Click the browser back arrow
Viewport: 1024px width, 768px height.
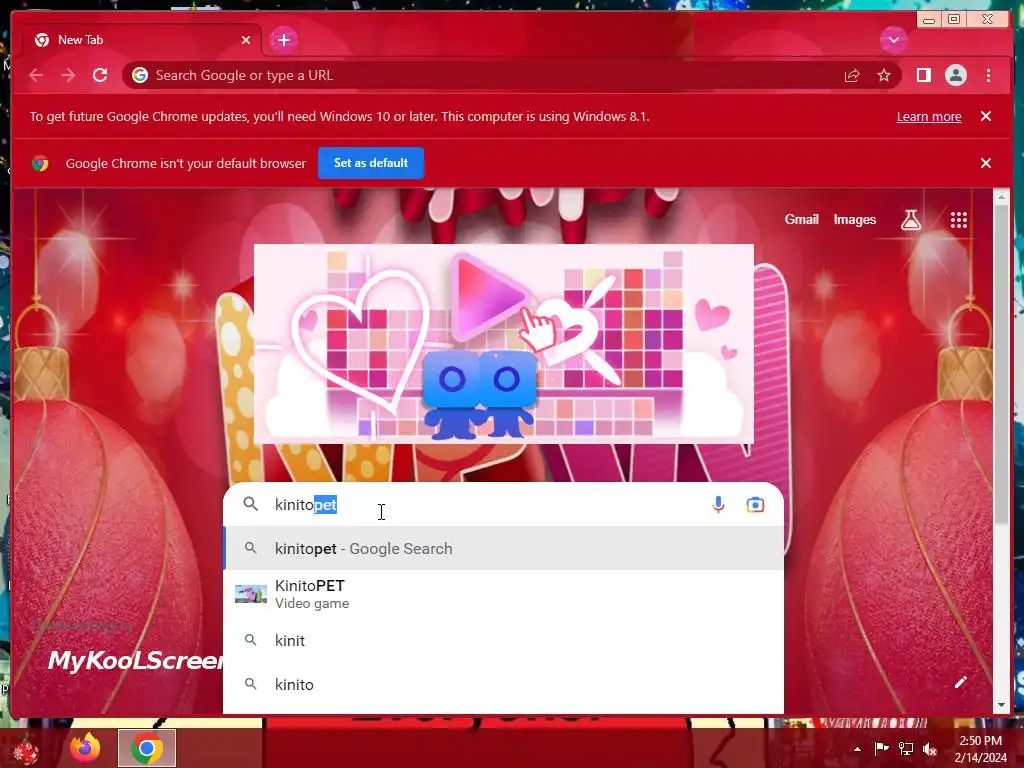pyautogui.click(x=36, y=76)
